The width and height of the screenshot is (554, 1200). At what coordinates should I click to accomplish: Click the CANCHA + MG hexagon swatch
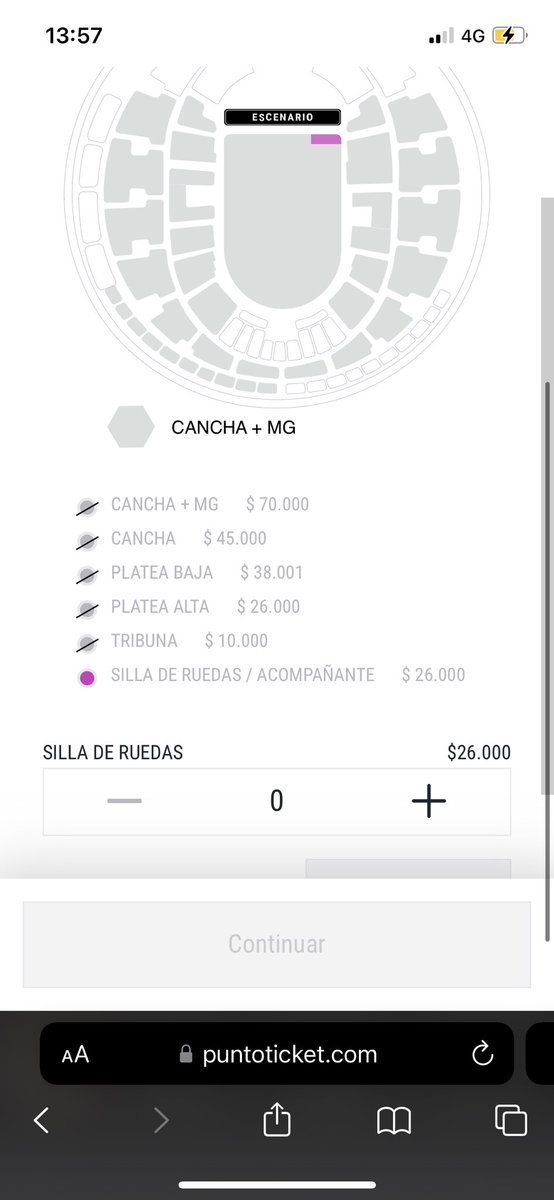[131, 427]
